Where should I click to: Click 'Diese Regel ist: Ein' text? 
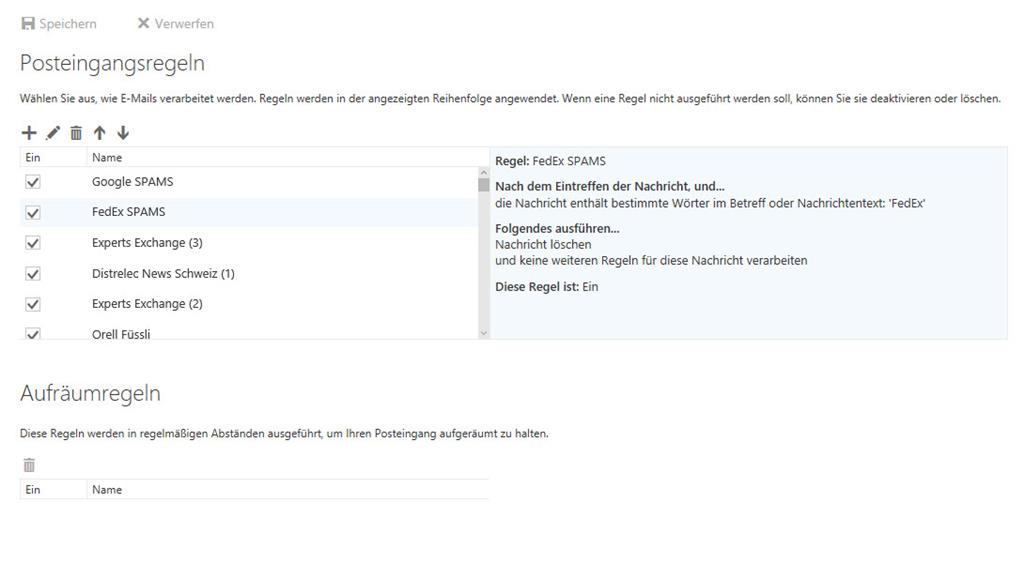(546, 286)
